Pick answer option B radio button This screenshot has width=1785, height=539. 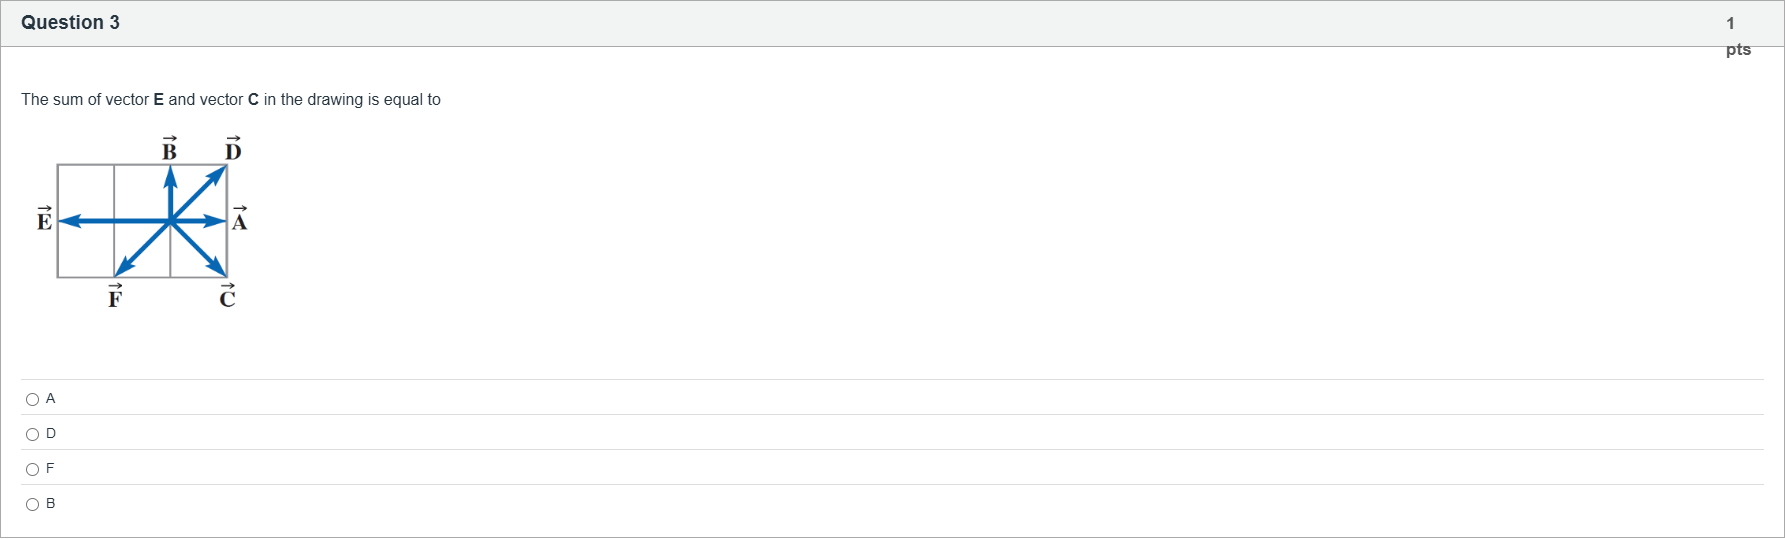[x=33, y=505]
